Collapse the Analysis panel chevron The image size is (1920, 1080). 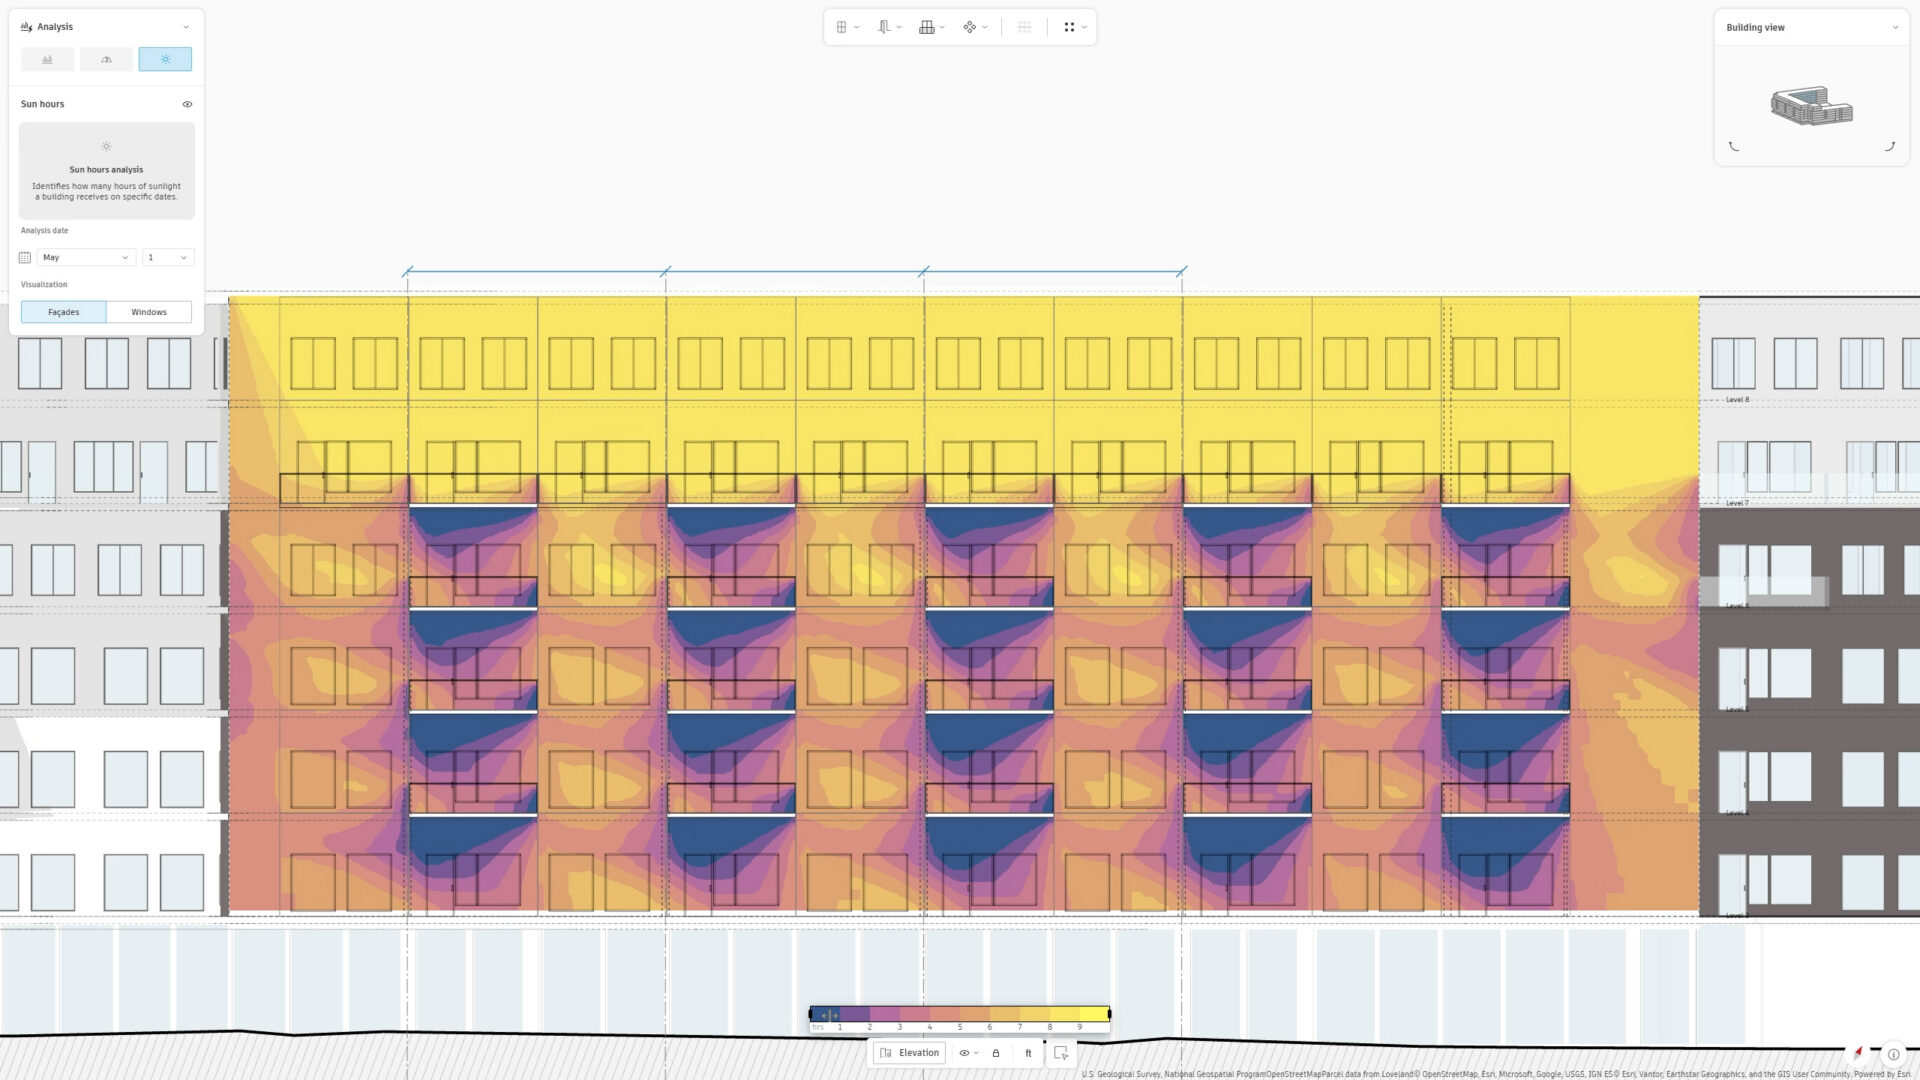(x=186, y=27)
